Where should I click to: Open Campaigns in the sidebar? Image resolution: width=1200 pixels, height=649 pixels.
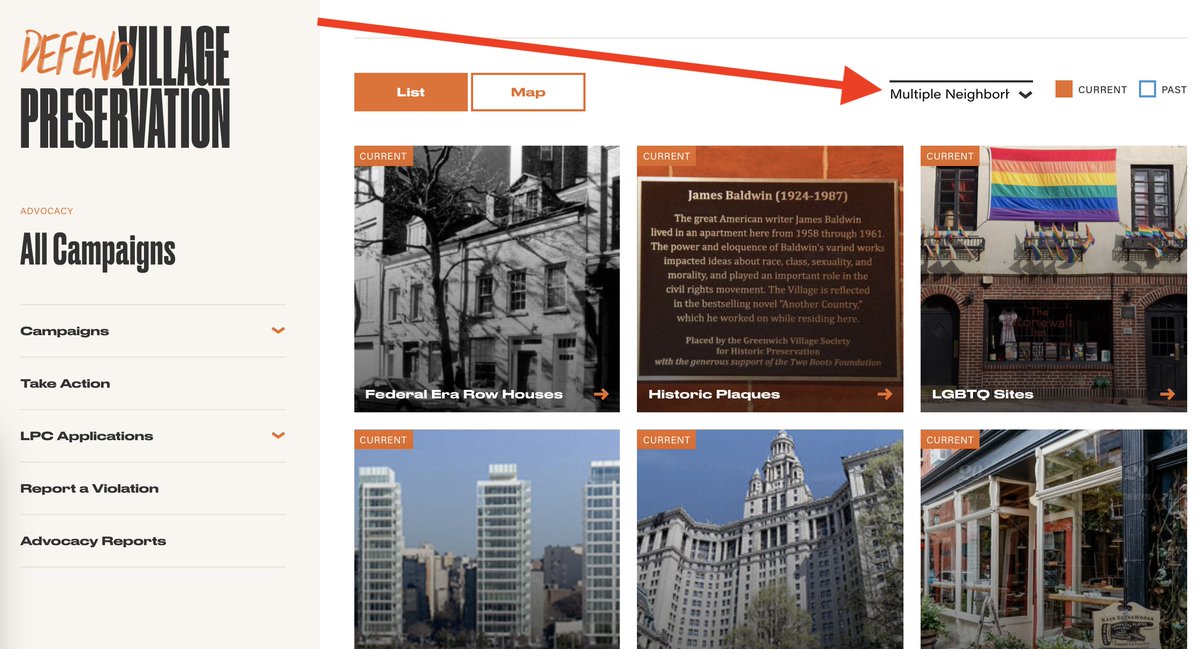(65, 331)
